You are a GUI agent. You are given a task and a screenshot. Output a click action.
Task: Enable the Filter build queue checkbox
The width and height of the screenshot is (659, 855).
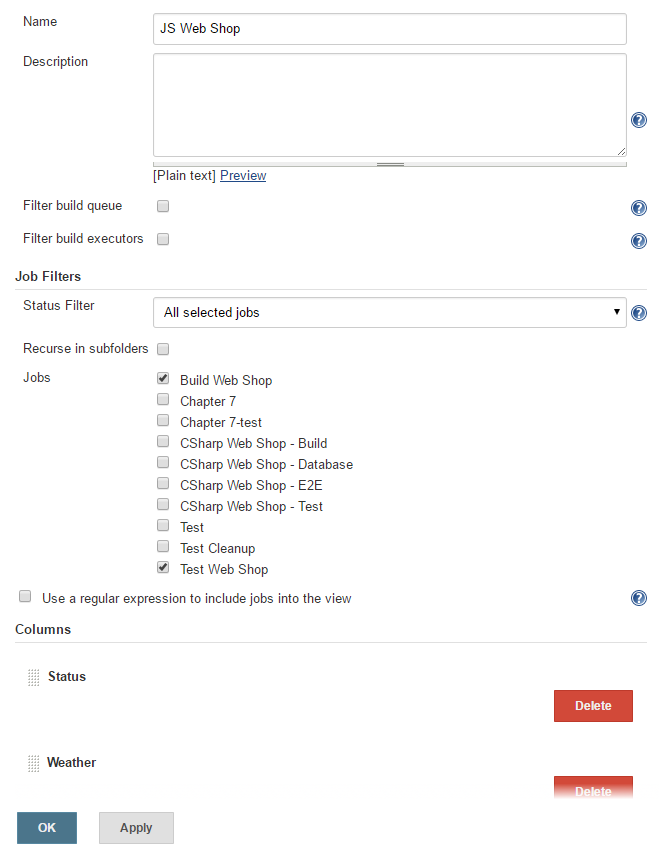click(163, 206)
